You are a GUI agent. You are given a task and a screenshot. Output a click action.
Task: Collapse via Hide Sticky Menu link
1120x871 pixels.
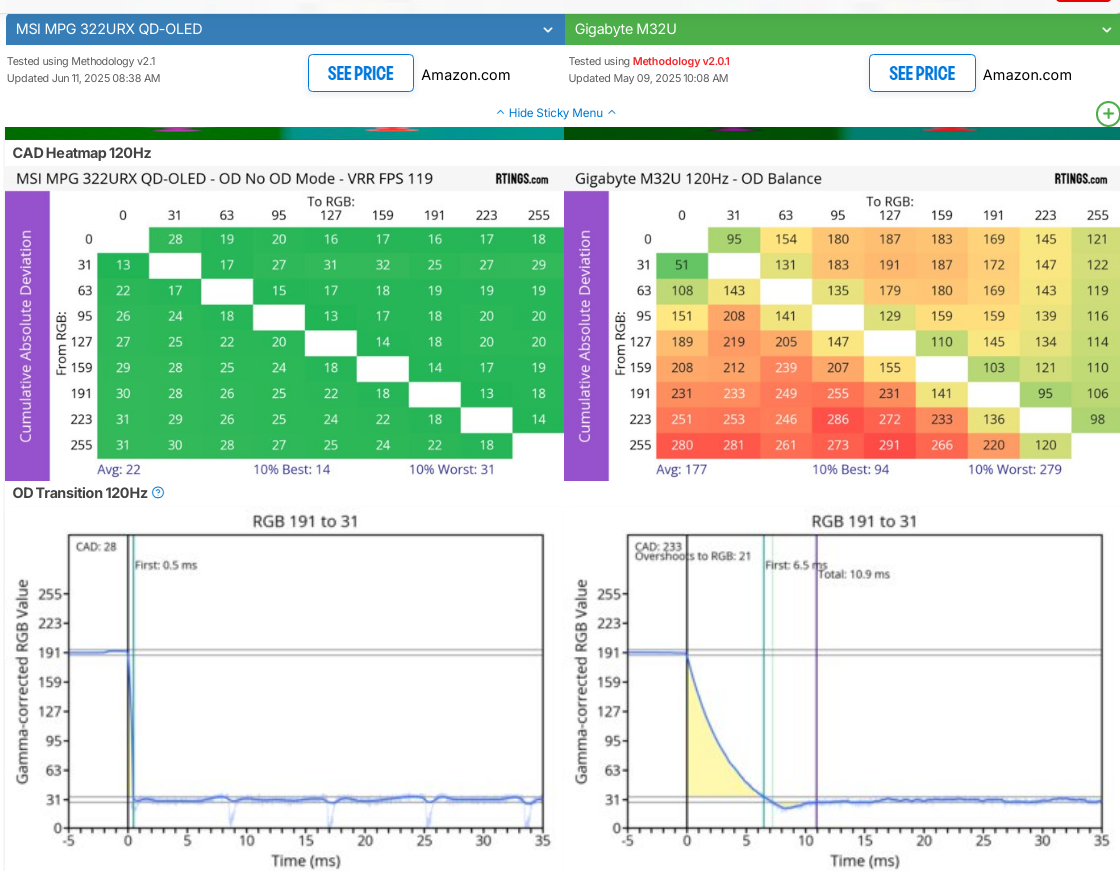click(x=556, y=113)
